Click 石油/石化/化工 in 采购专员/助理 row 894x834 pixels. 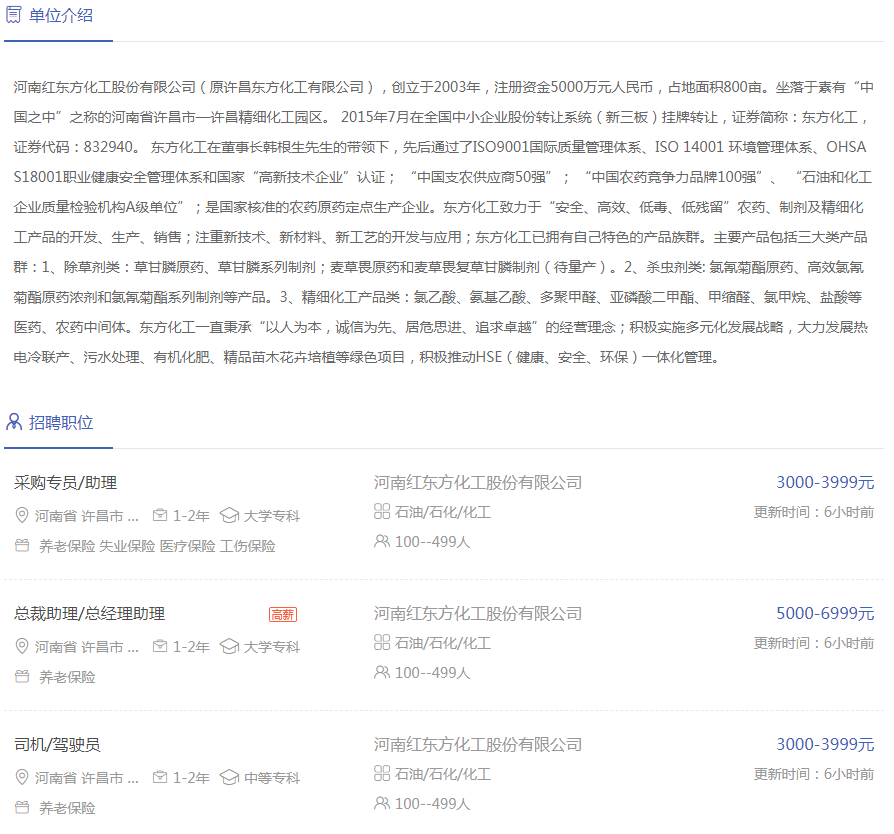click(x=443, y=512)
